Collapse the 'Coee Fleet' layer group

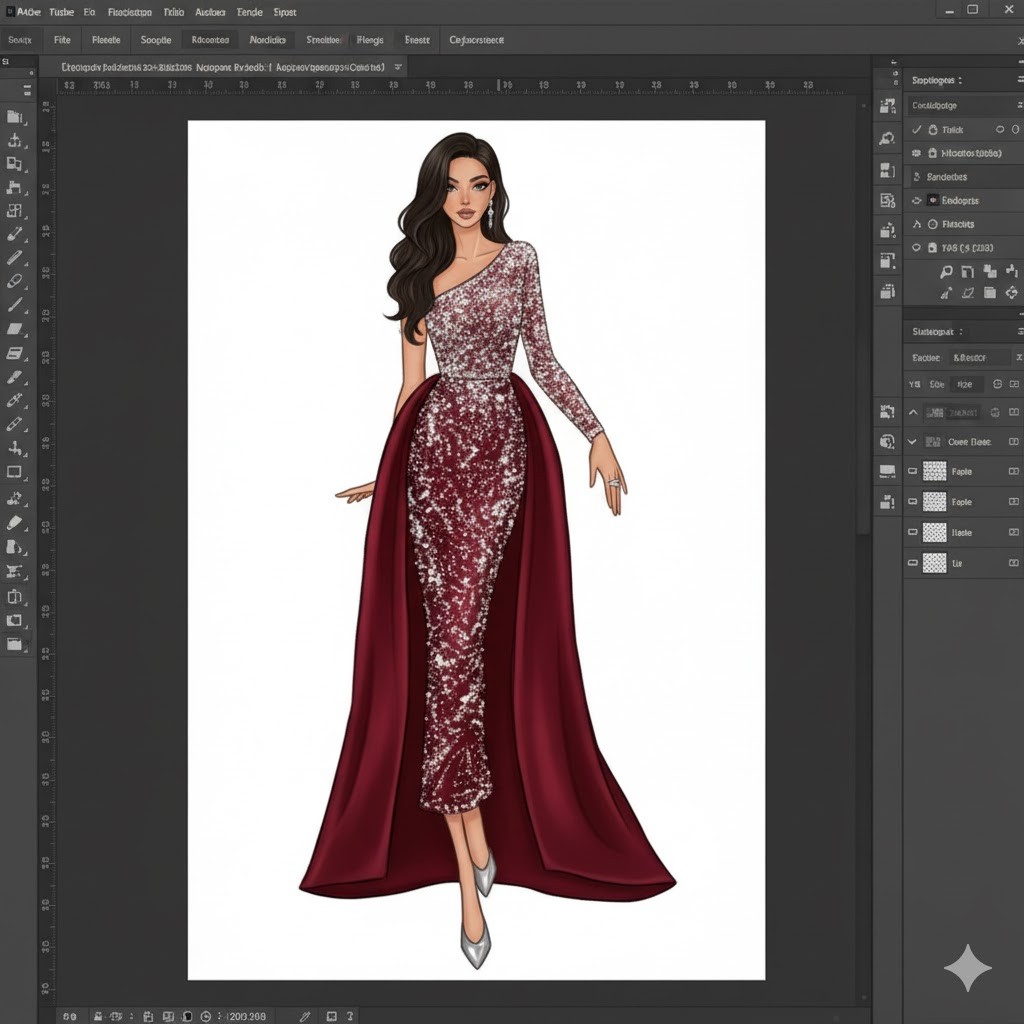coord(912,441)
